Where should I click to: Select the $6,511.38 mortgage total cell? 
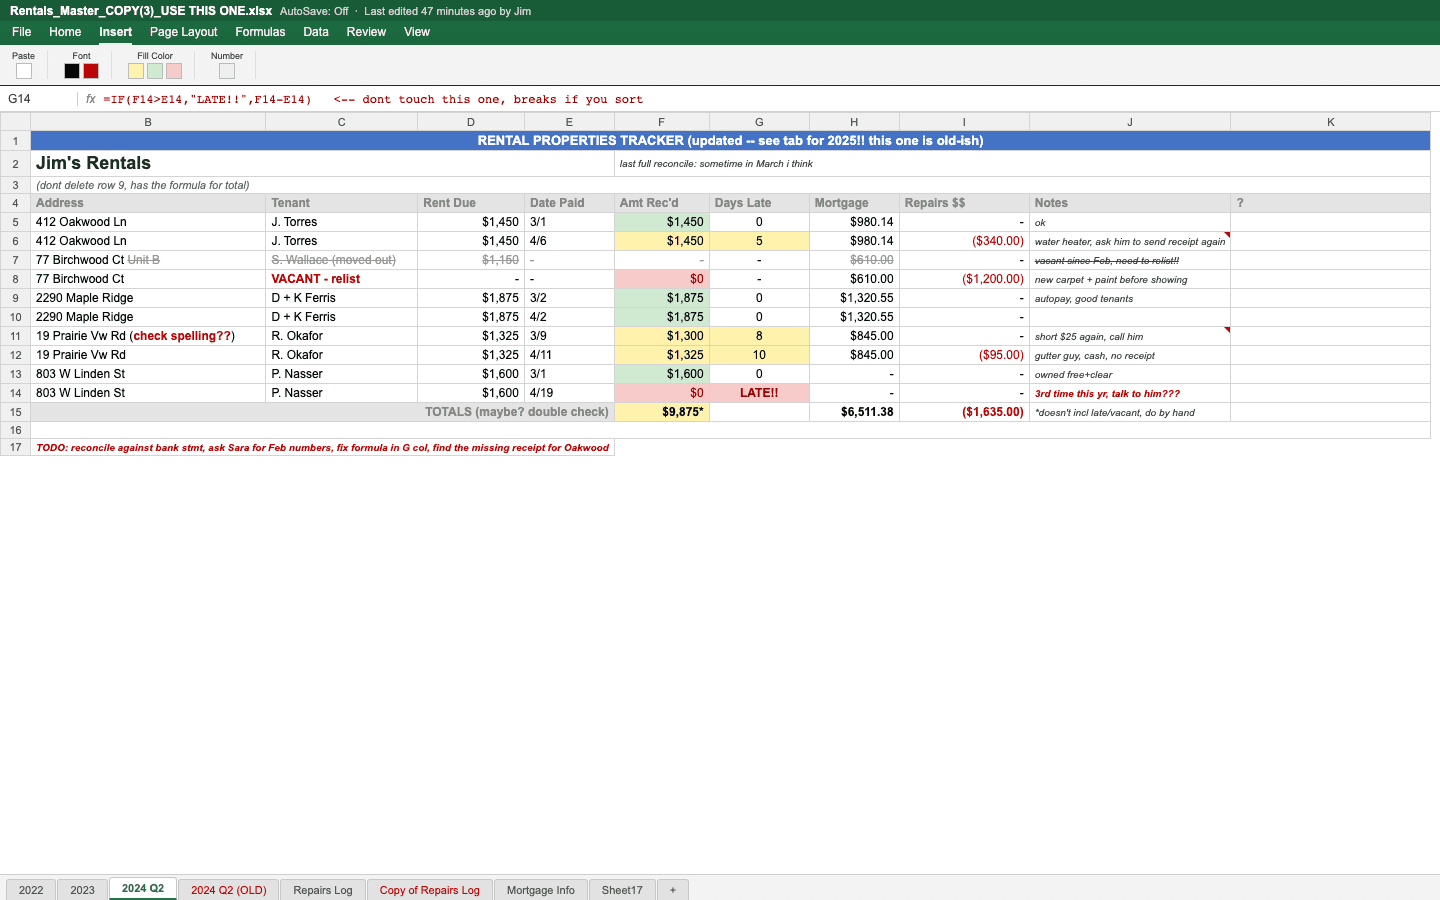tap(854, 412)
